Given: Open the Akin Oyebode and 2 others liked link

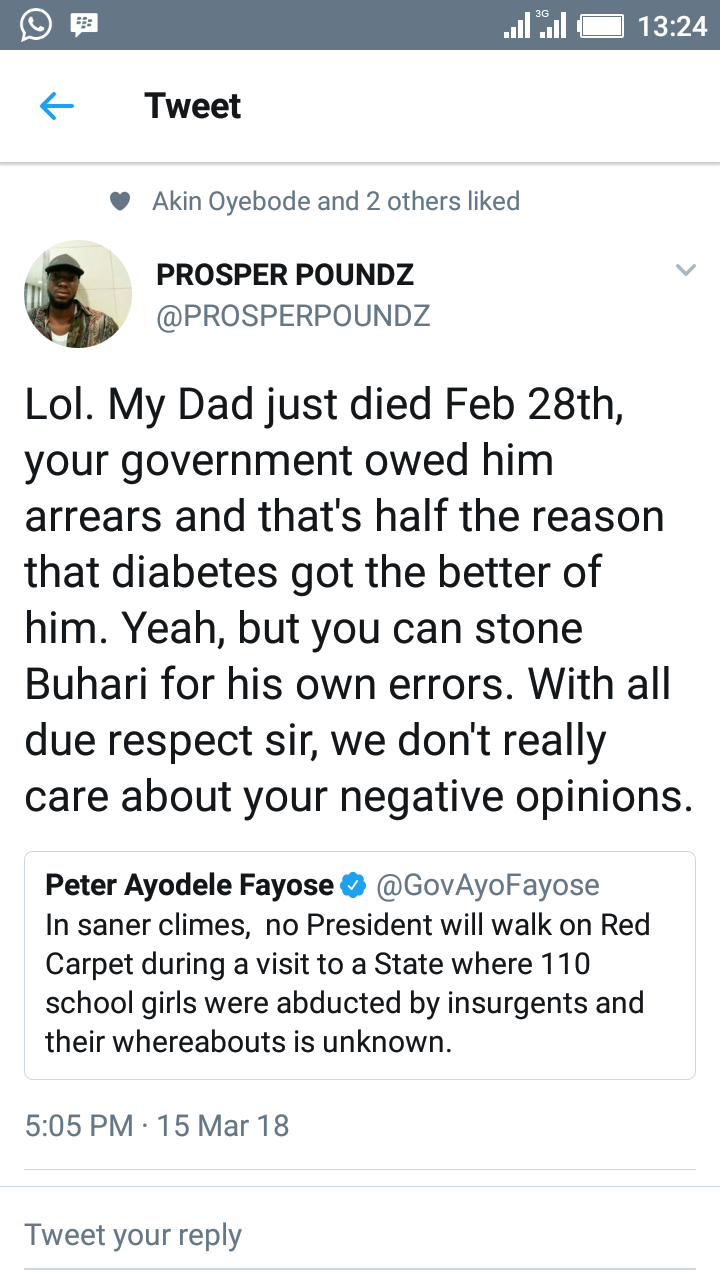Looking at the screenshot, I should (x=336, y=201).
